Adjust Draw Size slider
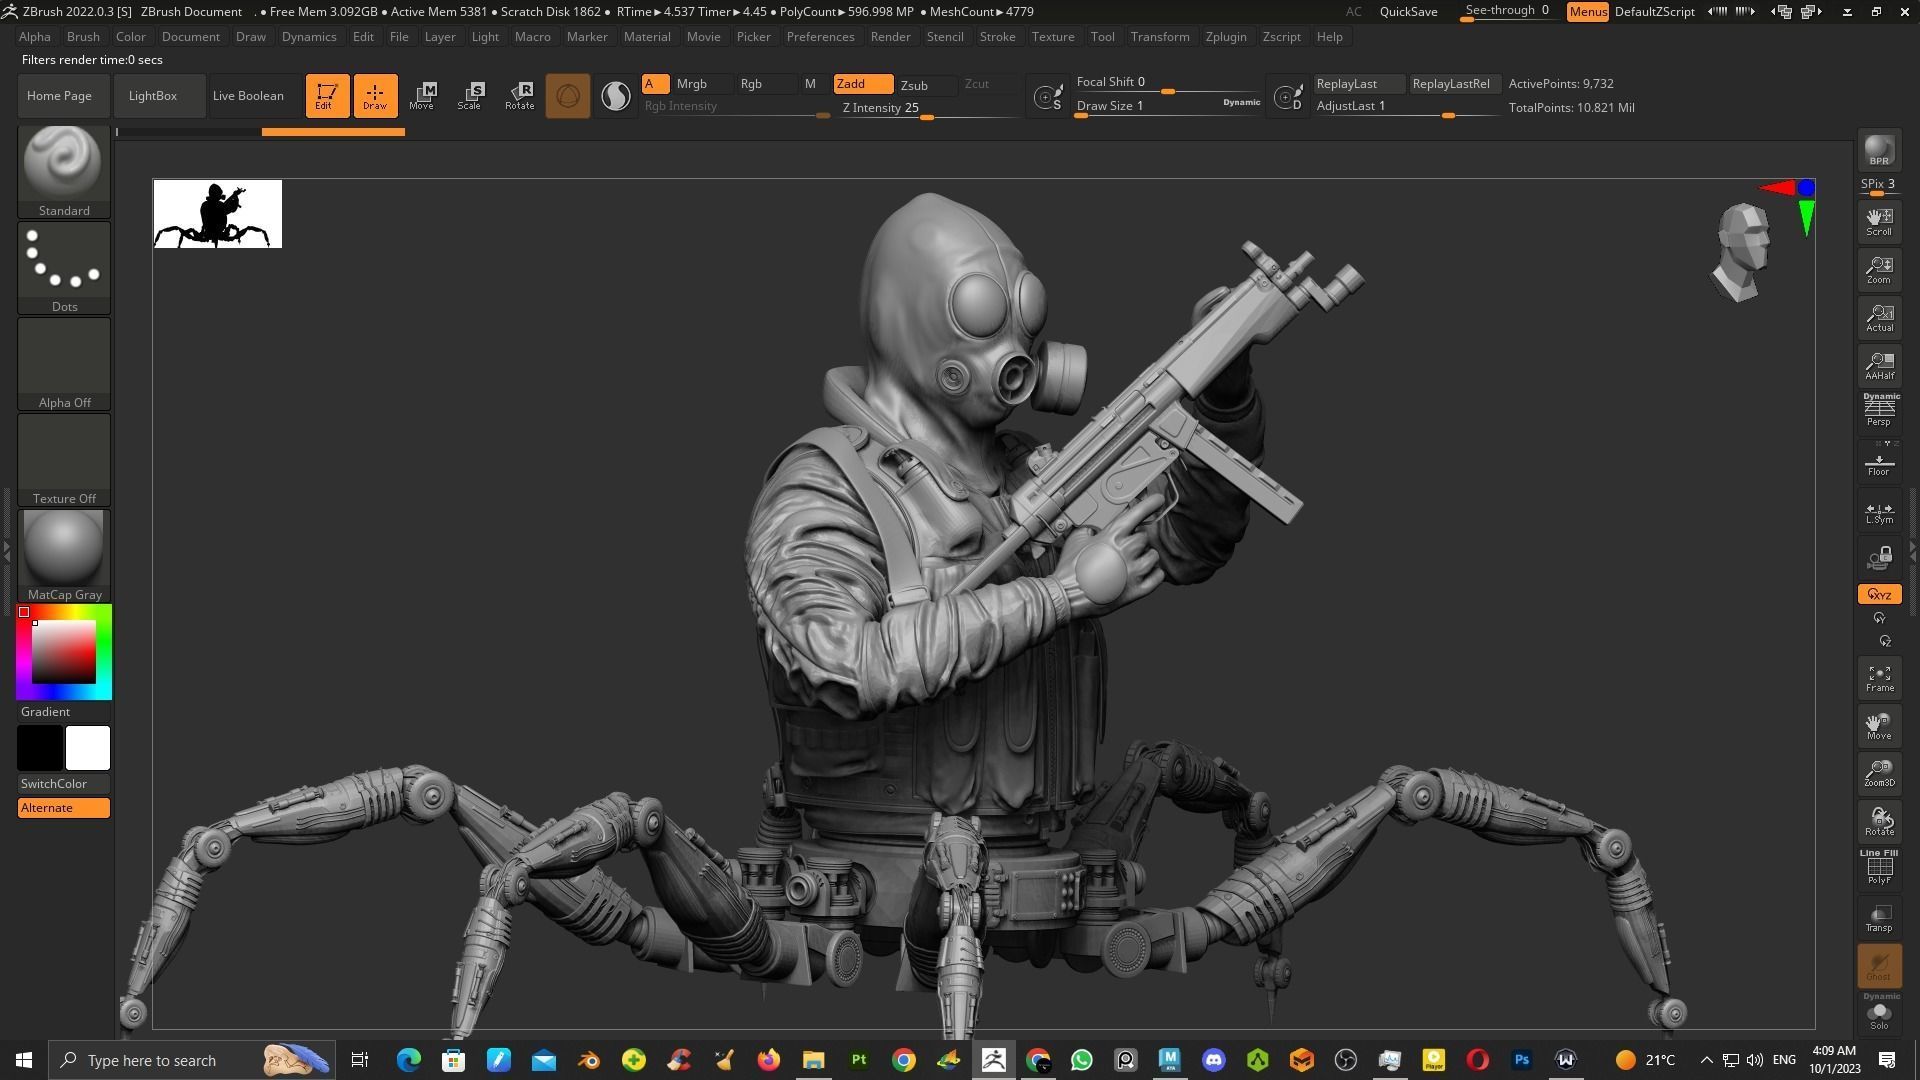Viewport: 1920px width, 1080px height. click(x=1168, y=107)
